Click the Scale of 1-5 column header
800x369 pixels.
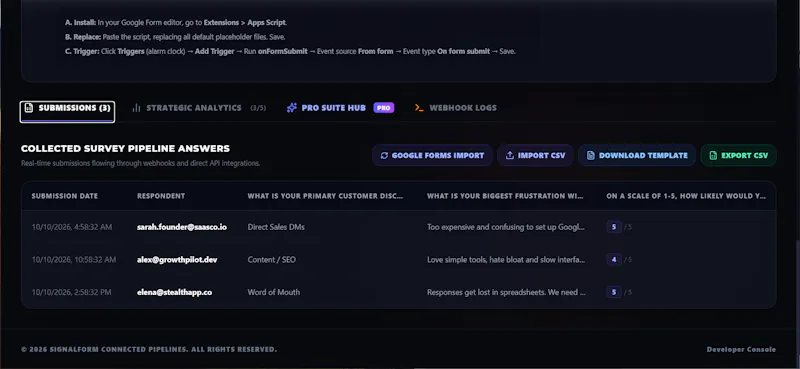click(x=686, y=196)
